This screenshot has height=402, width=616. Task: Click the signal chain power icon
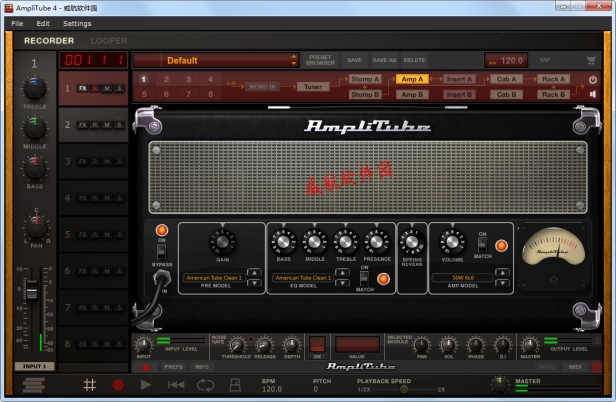click(x=593, y=80)
